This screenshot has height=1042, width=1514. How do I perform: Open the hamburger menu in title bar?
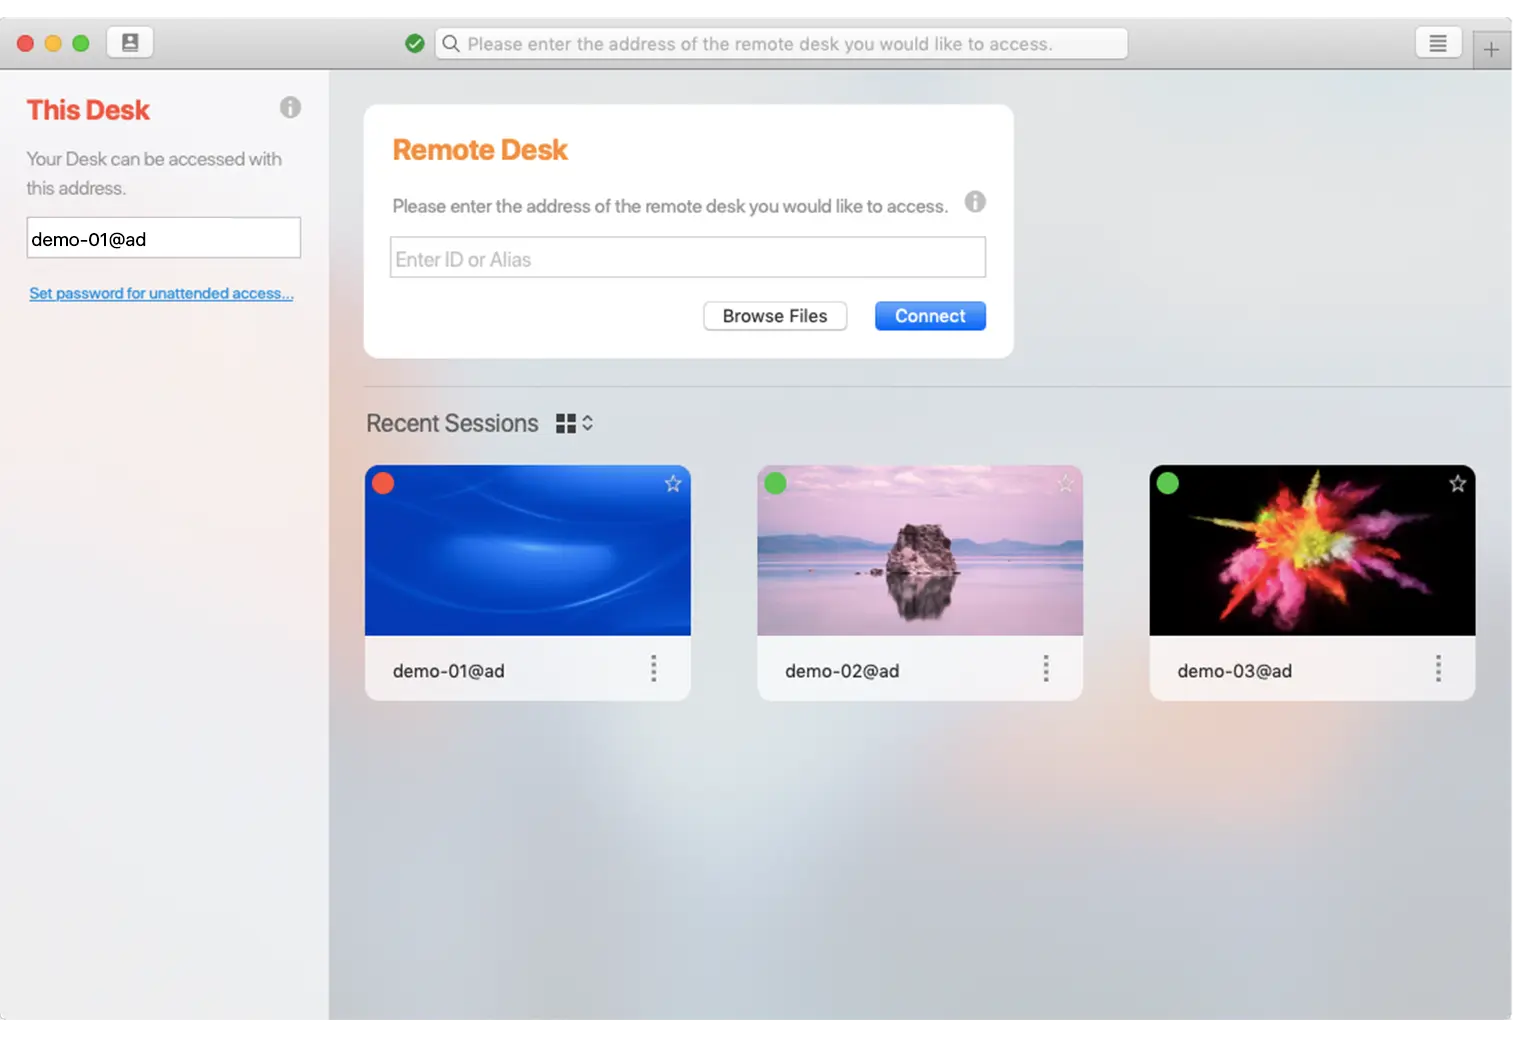click(x=1438, y=43)
